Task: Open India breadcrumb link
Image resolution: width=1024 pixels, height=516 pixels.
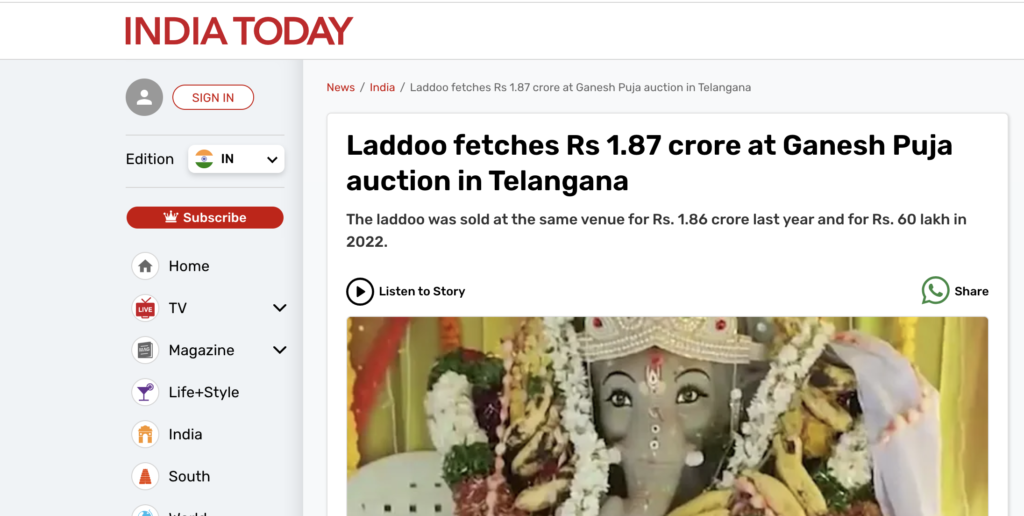Action: (382, 87)
